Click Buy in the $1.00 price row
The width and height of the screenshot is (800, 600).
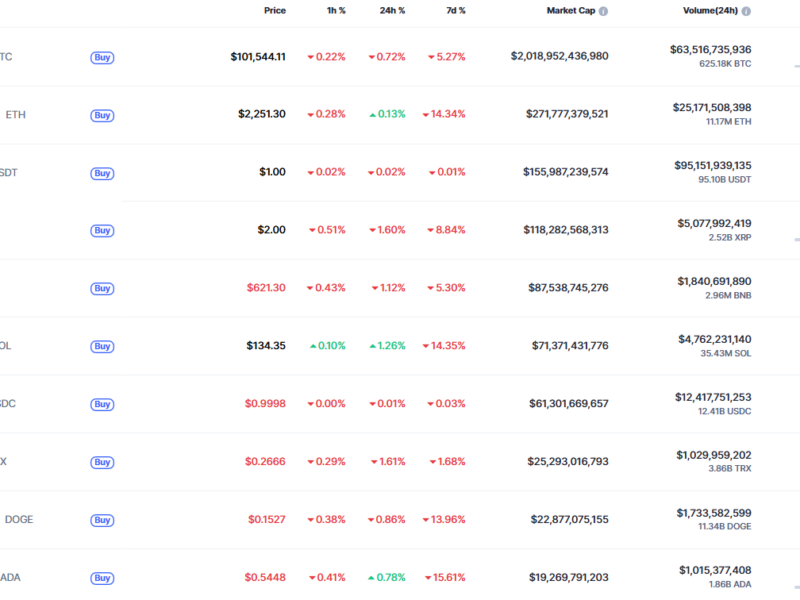click(x=102, y=173)
